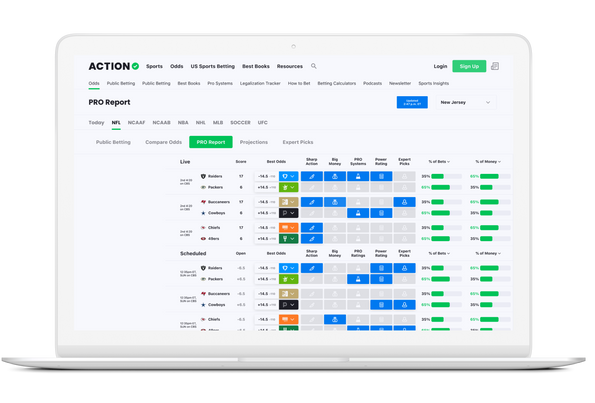Click % of Bets bar in Scheduled Cowboys row
Screen dimensions: 595x403
click(447, 305)
